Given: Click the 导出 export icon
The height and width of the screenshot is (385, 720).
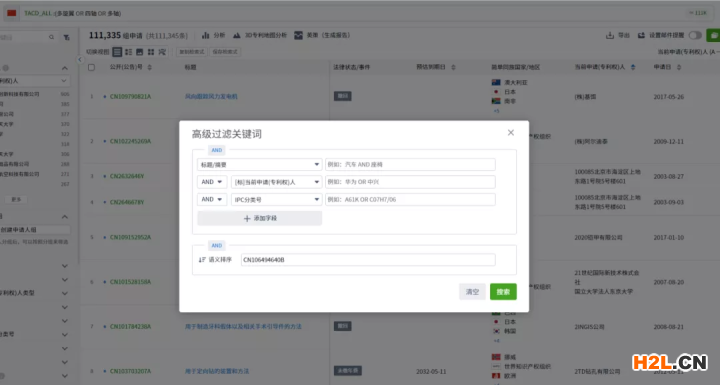Looking at the screenshot, I should tap(610, 35).
